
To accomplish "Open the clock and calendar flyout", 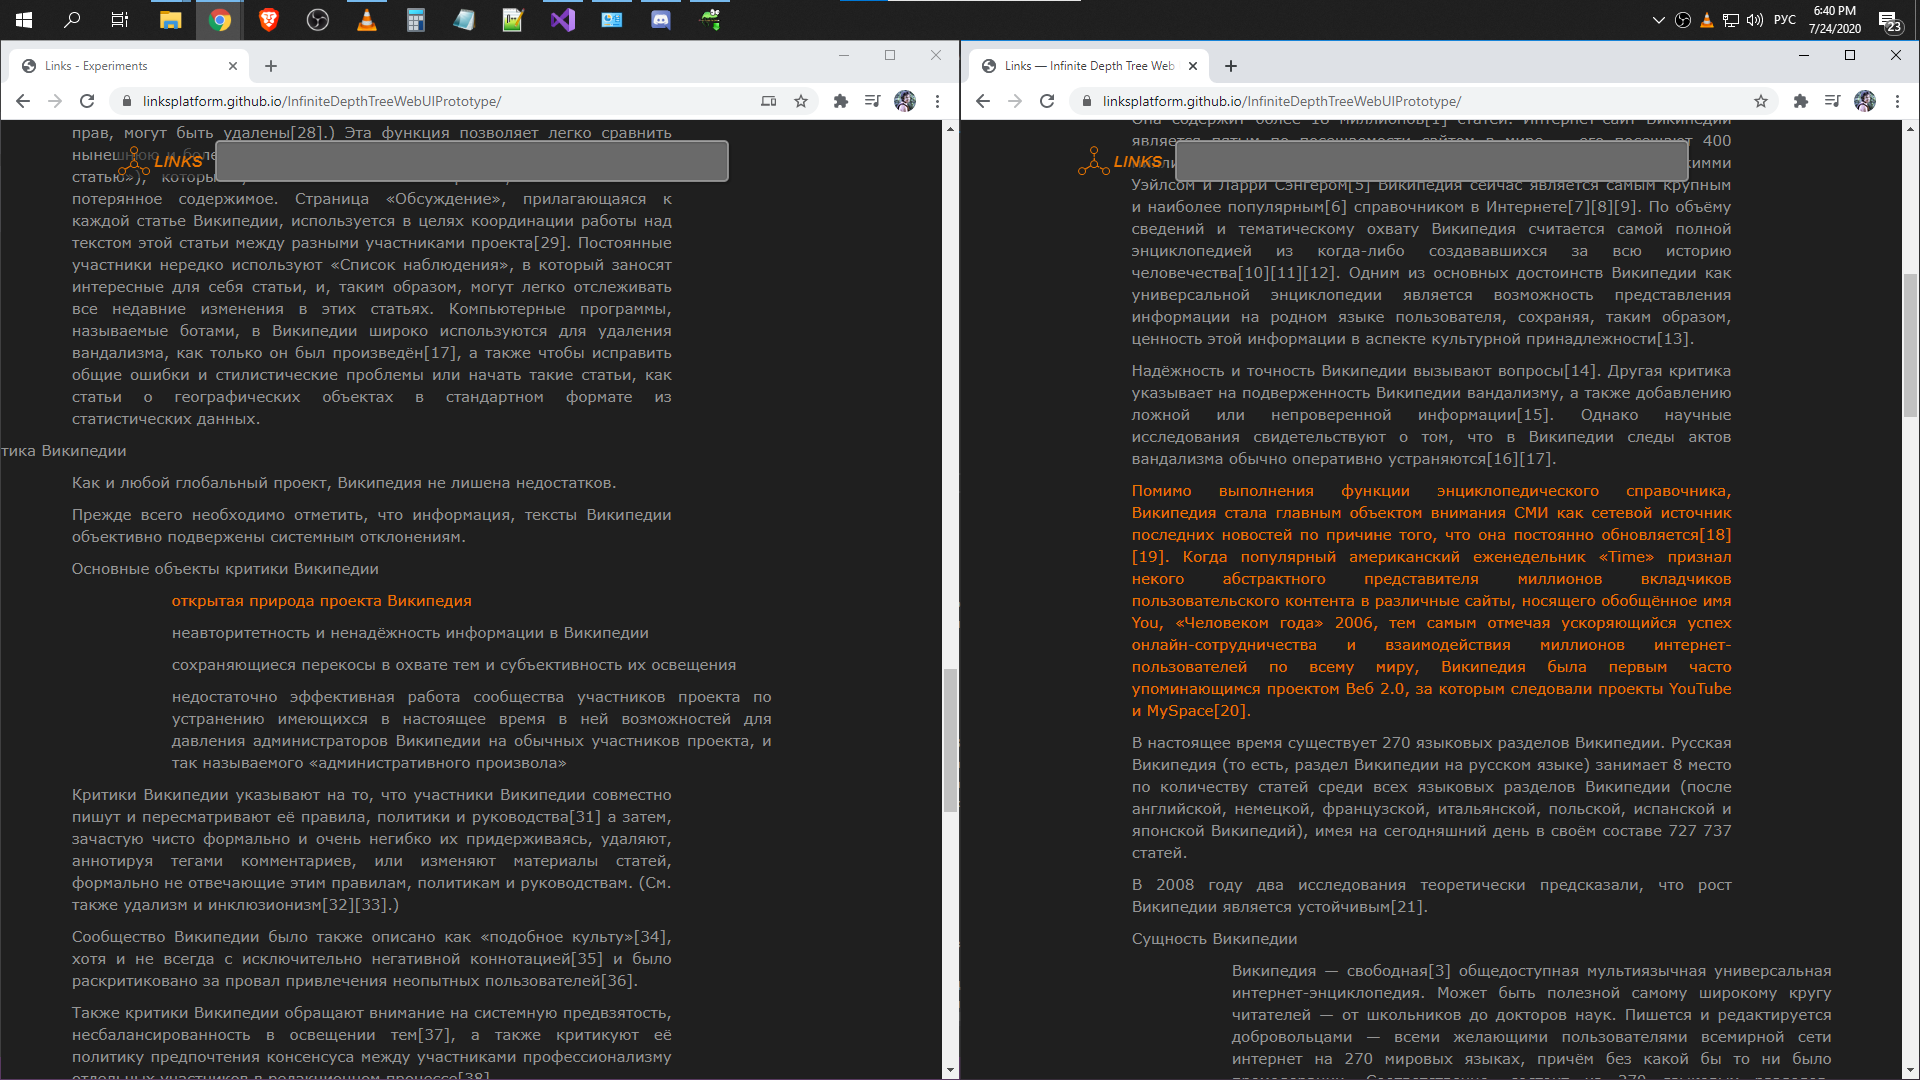I will [1835, 20].
